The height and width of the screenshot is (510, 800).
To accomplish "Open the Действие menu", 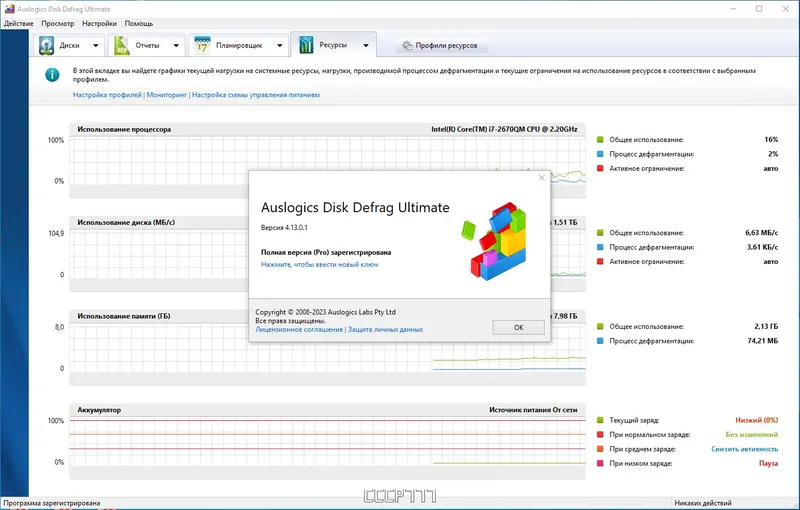I will coord(18,23).
